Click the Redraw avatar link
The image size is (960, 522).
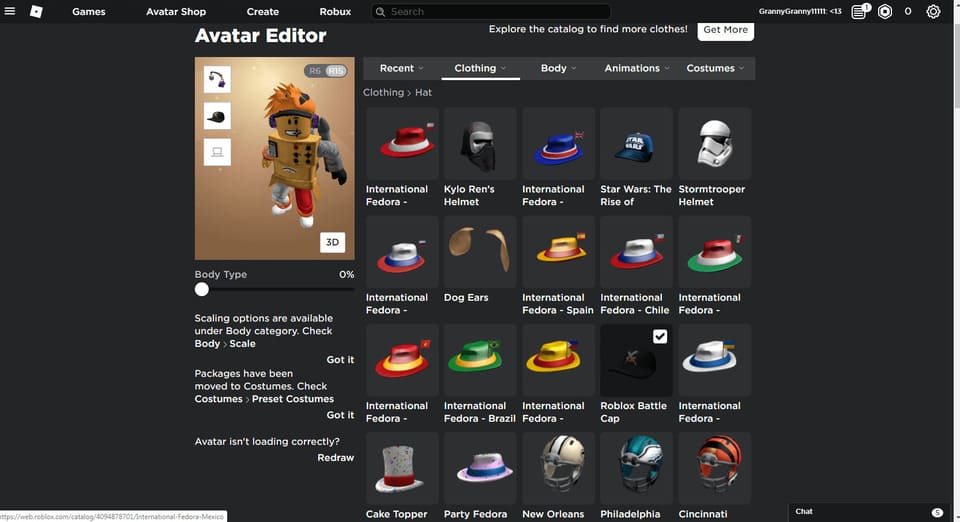pos(335,457)
